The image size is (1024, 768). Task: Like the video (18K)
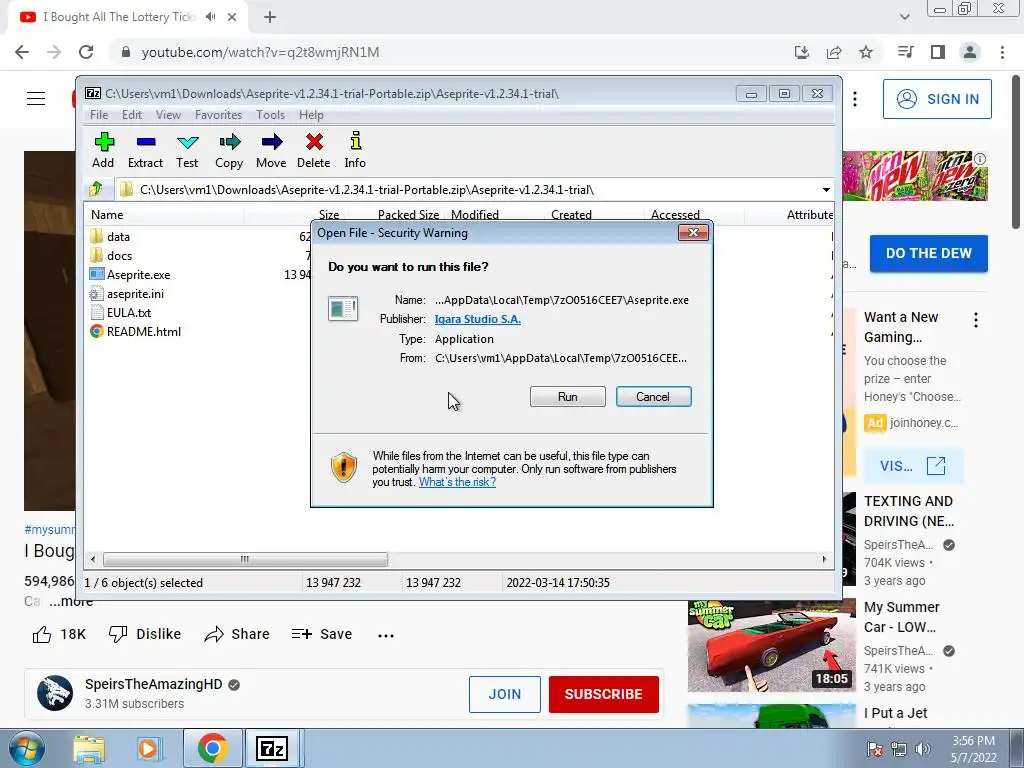click(59, 634)
